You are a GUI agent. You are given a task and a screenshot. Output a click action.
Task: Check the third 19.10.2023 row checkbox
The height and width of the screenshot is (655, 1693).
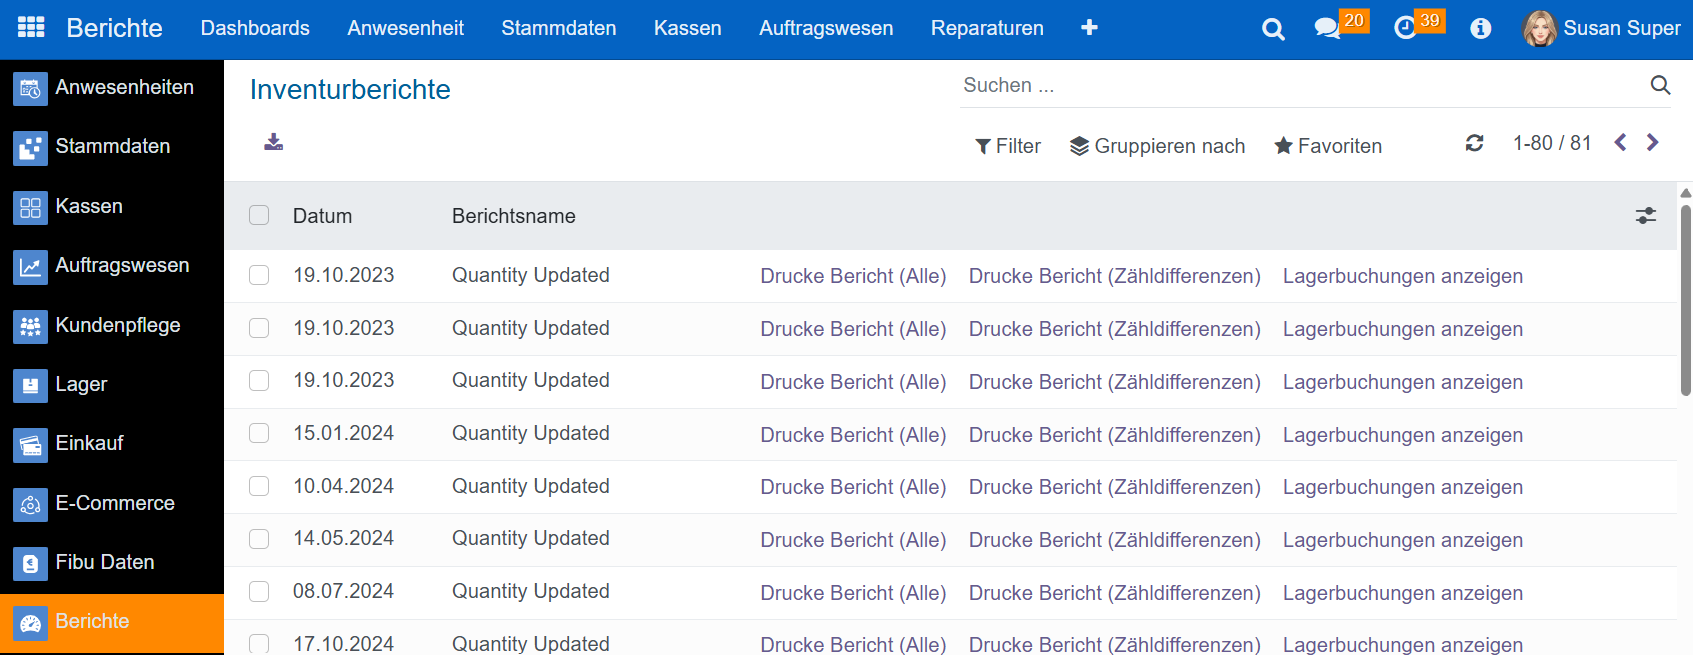259,380
